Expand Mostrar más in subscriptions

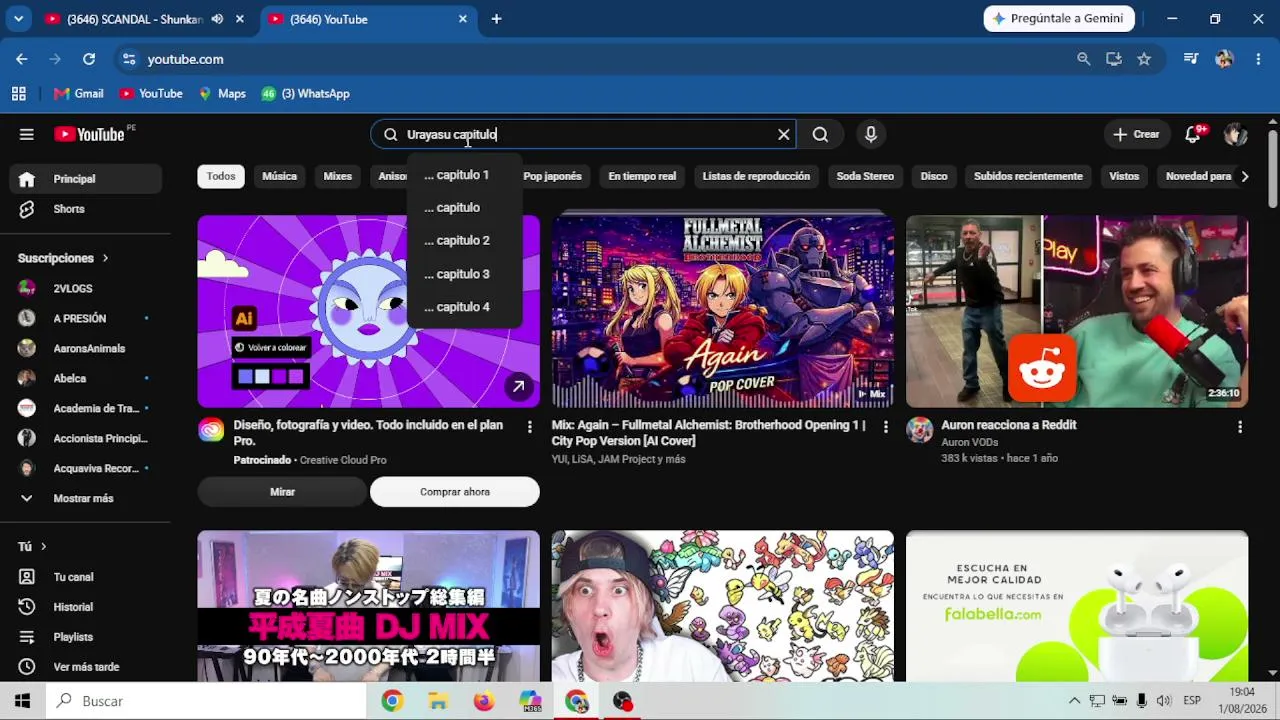pos(85,498)
